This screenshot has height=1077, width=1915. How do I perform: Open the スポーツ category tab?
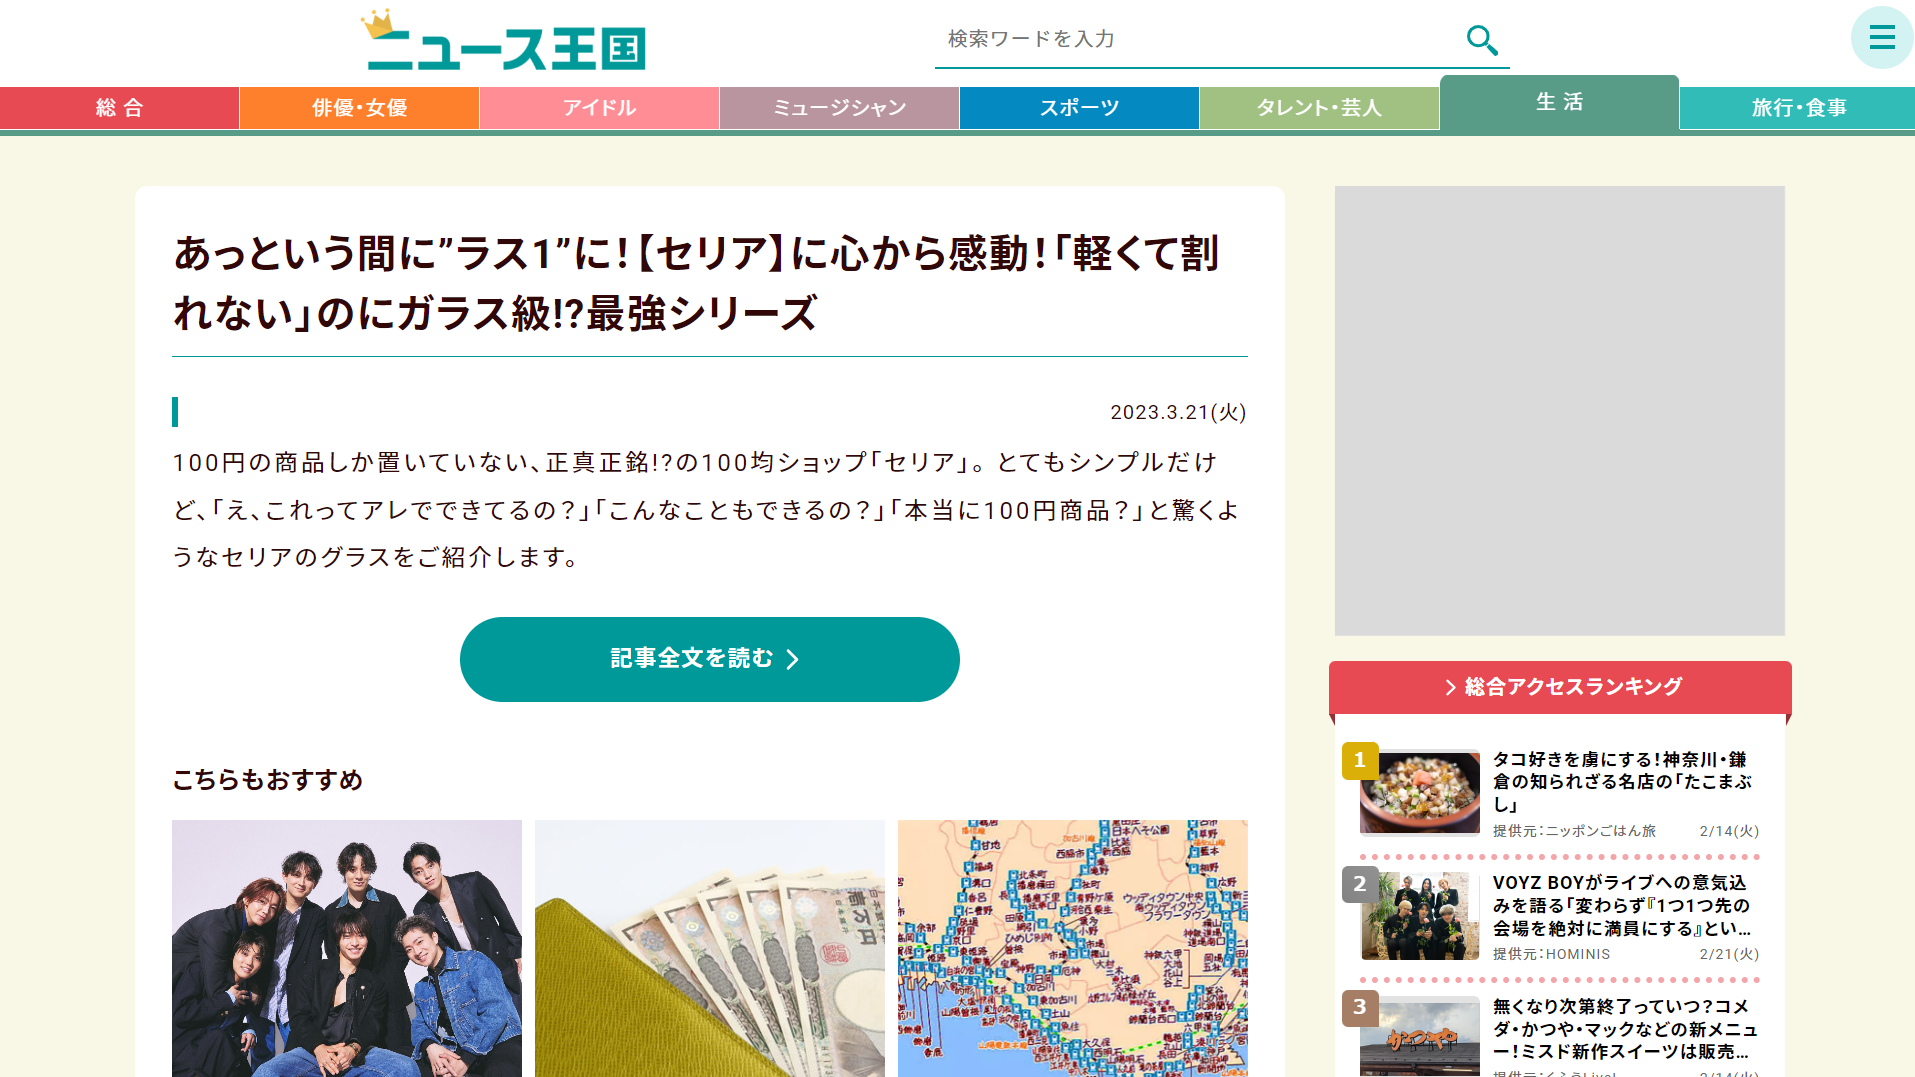(x=1080, y=108)
